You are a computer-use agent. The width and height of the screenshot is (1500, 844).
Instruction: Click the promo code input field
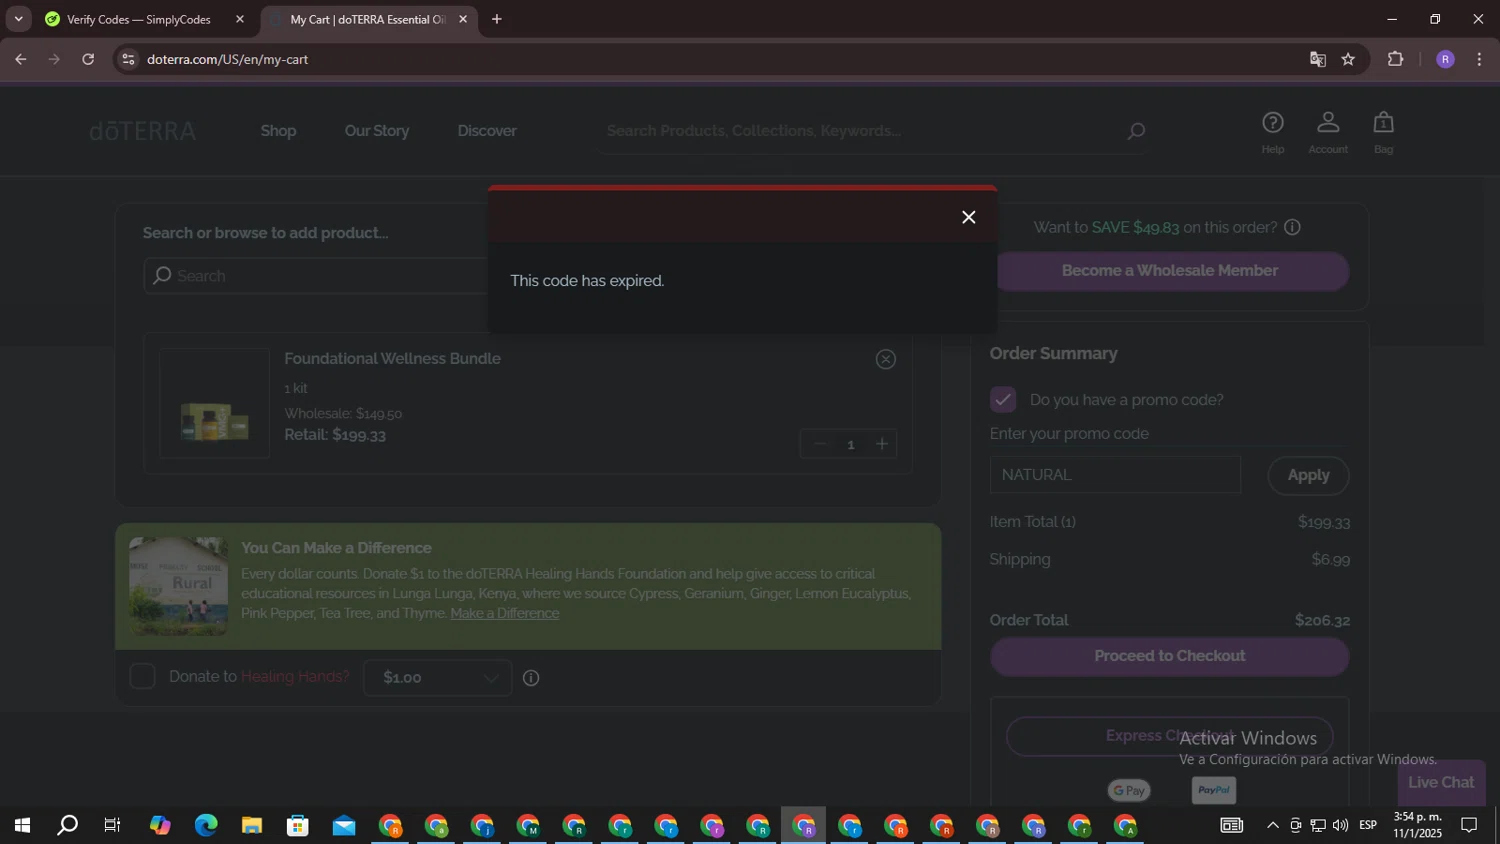click(1115, 475)
